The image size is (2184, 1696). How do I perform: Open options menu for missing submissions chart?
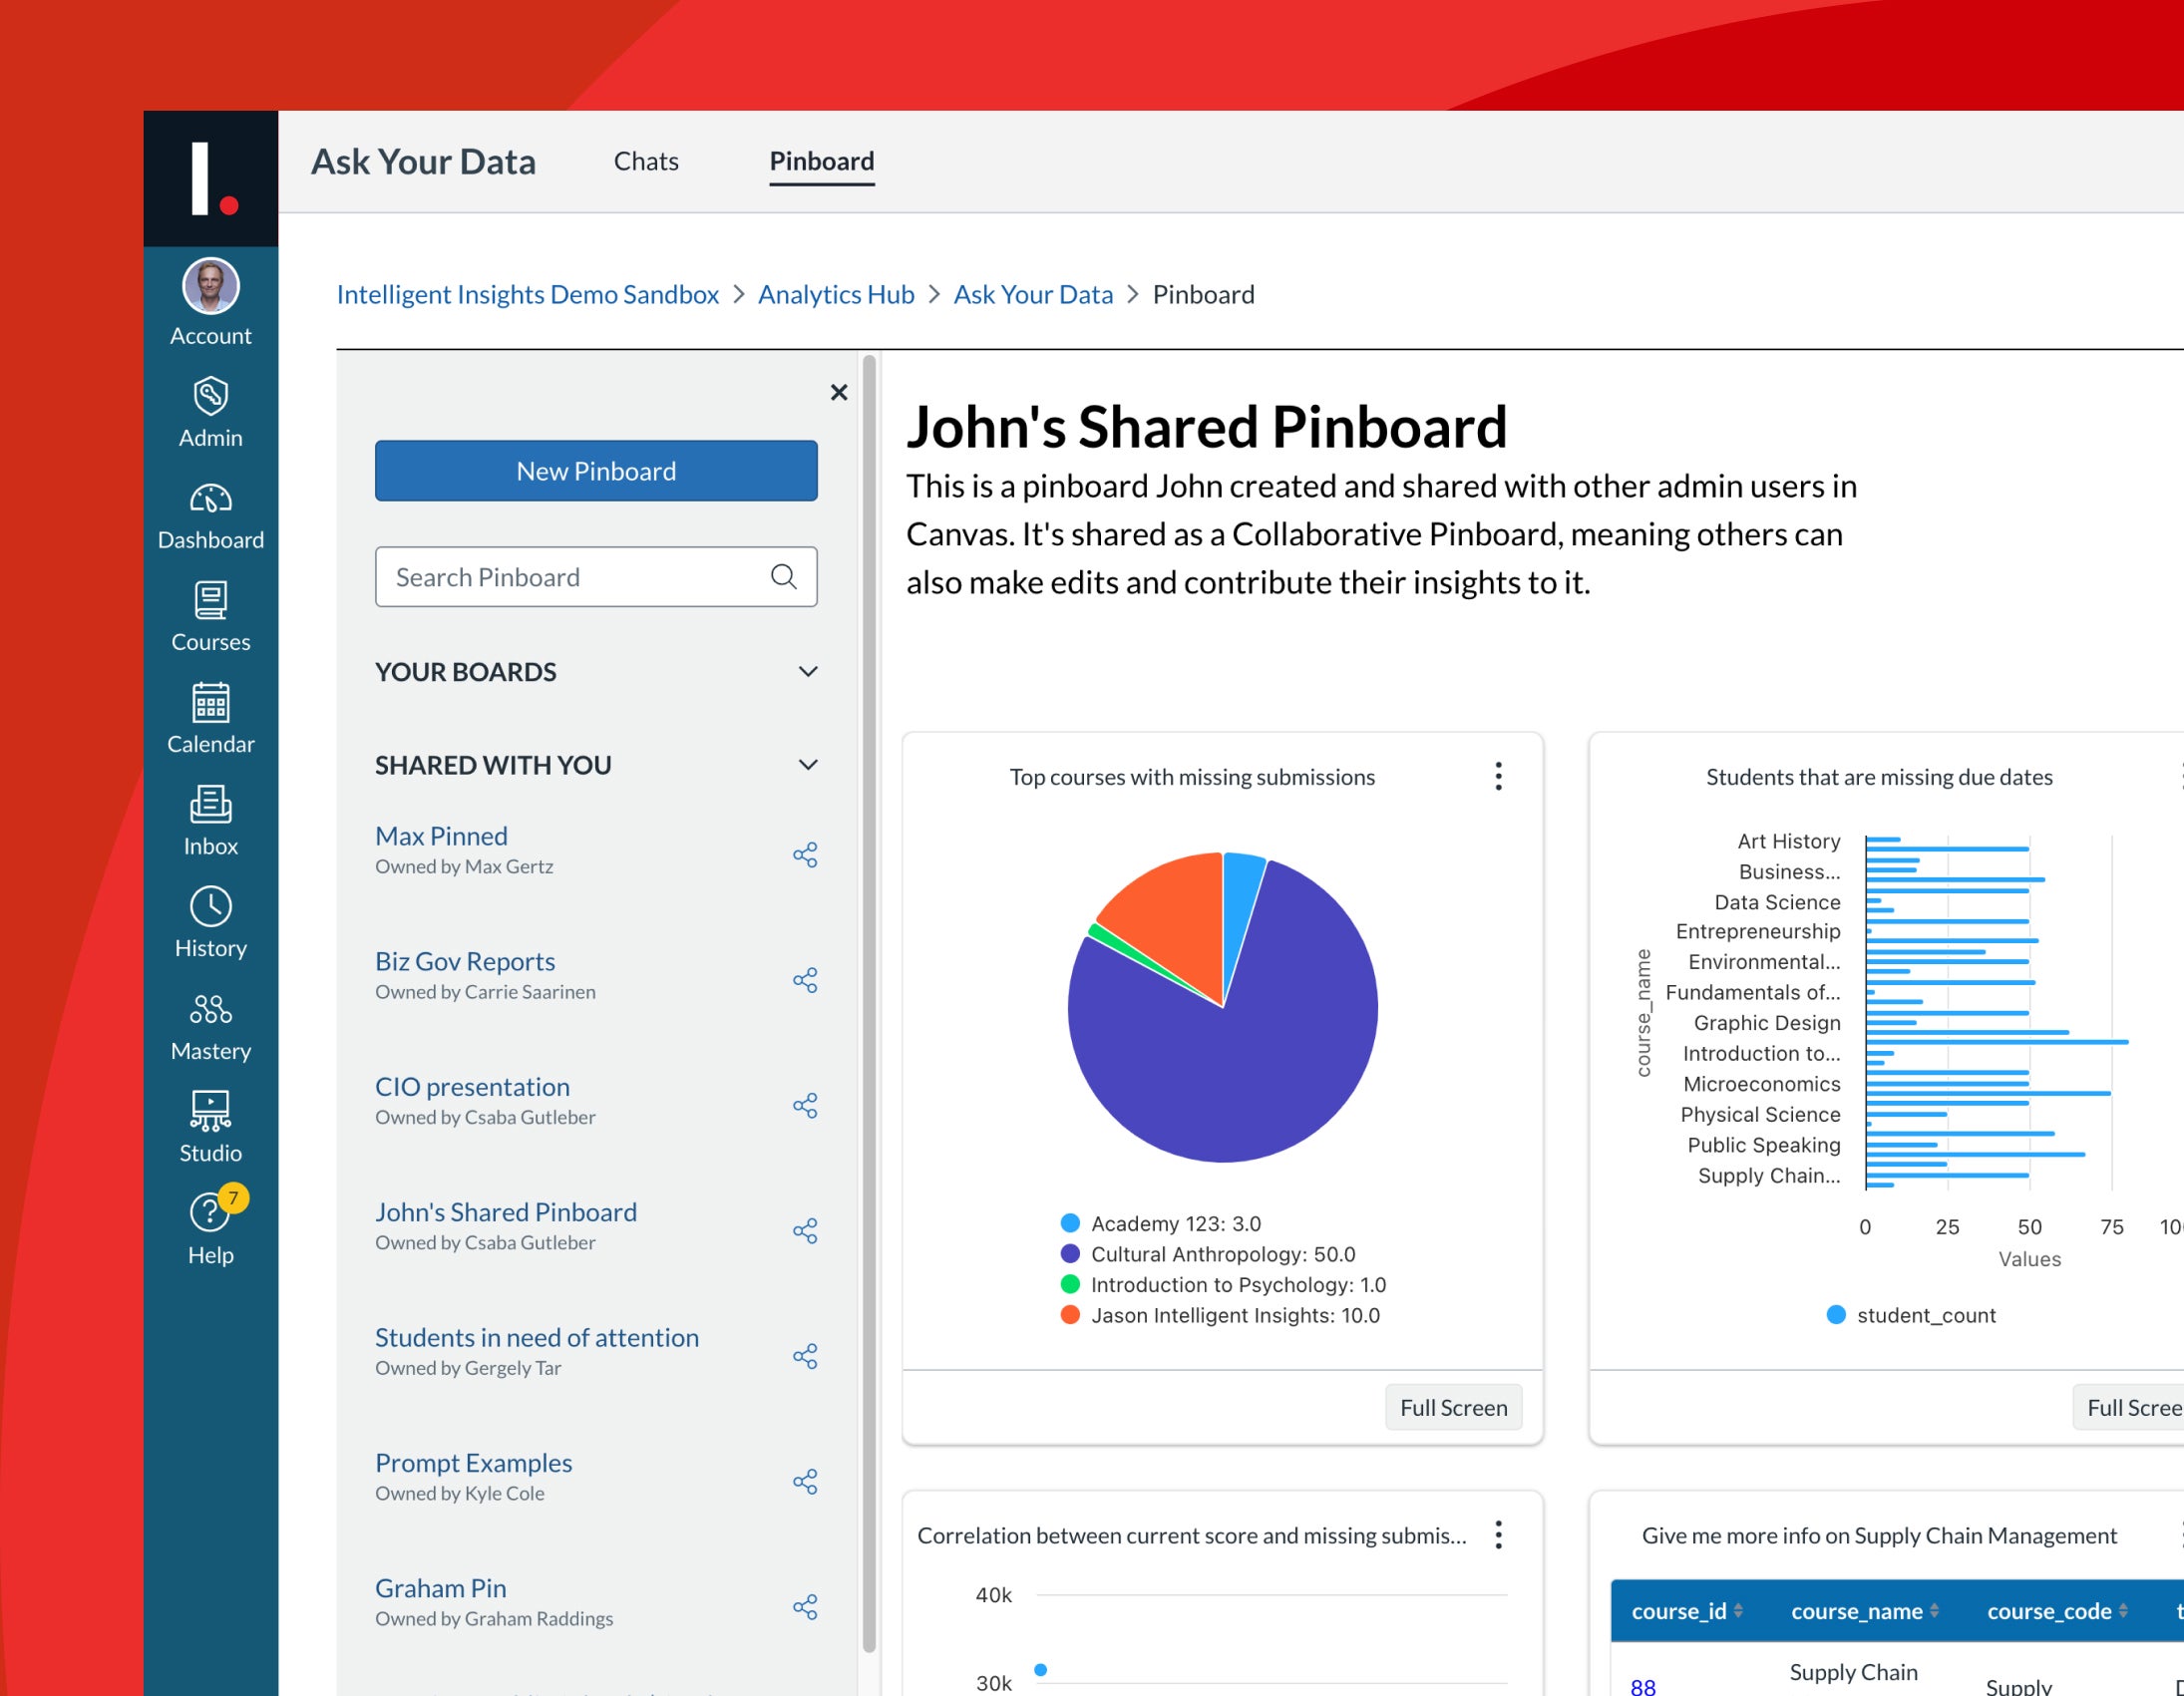(1498, 776)
